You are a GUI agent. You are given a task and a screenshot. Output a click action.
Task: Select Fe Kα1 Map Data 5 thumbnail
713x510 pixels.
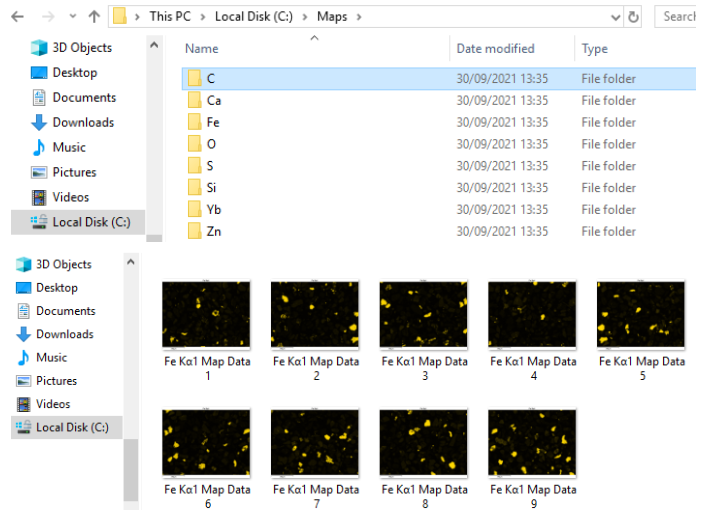click(x=641, y=314)
